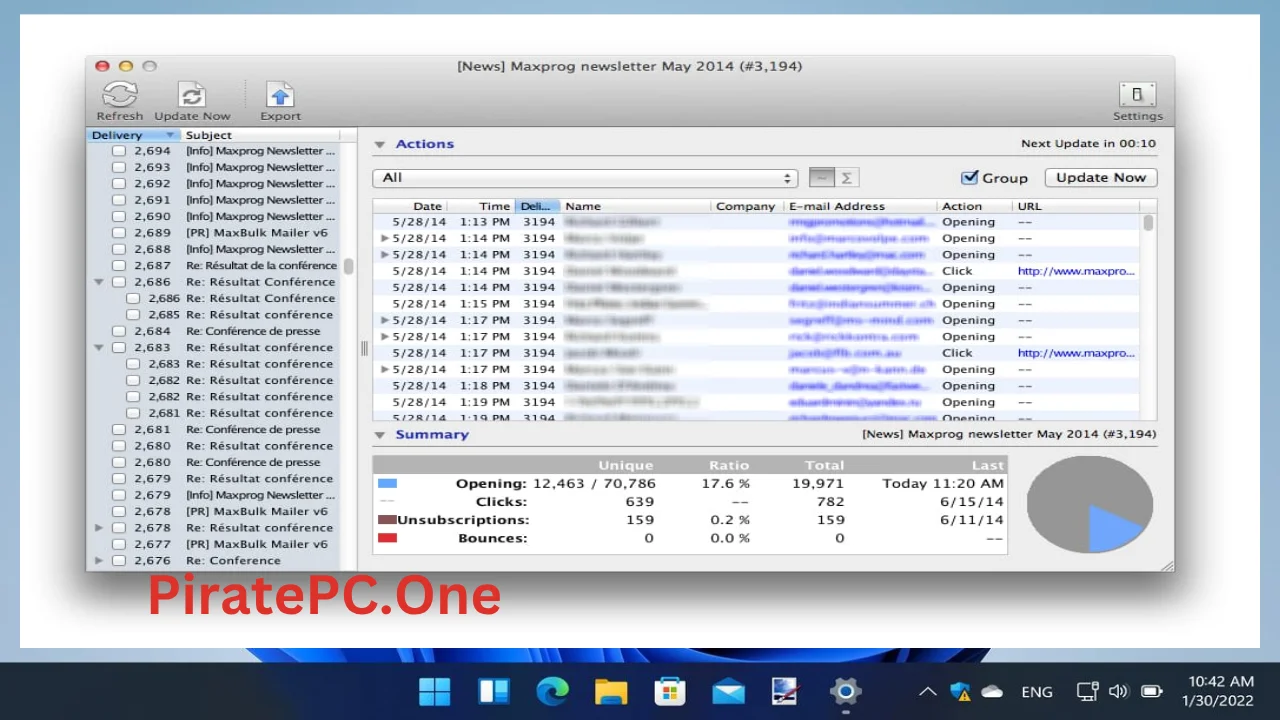
Task: Click the brown Unsubscriptions legend square
Action: 387,519
